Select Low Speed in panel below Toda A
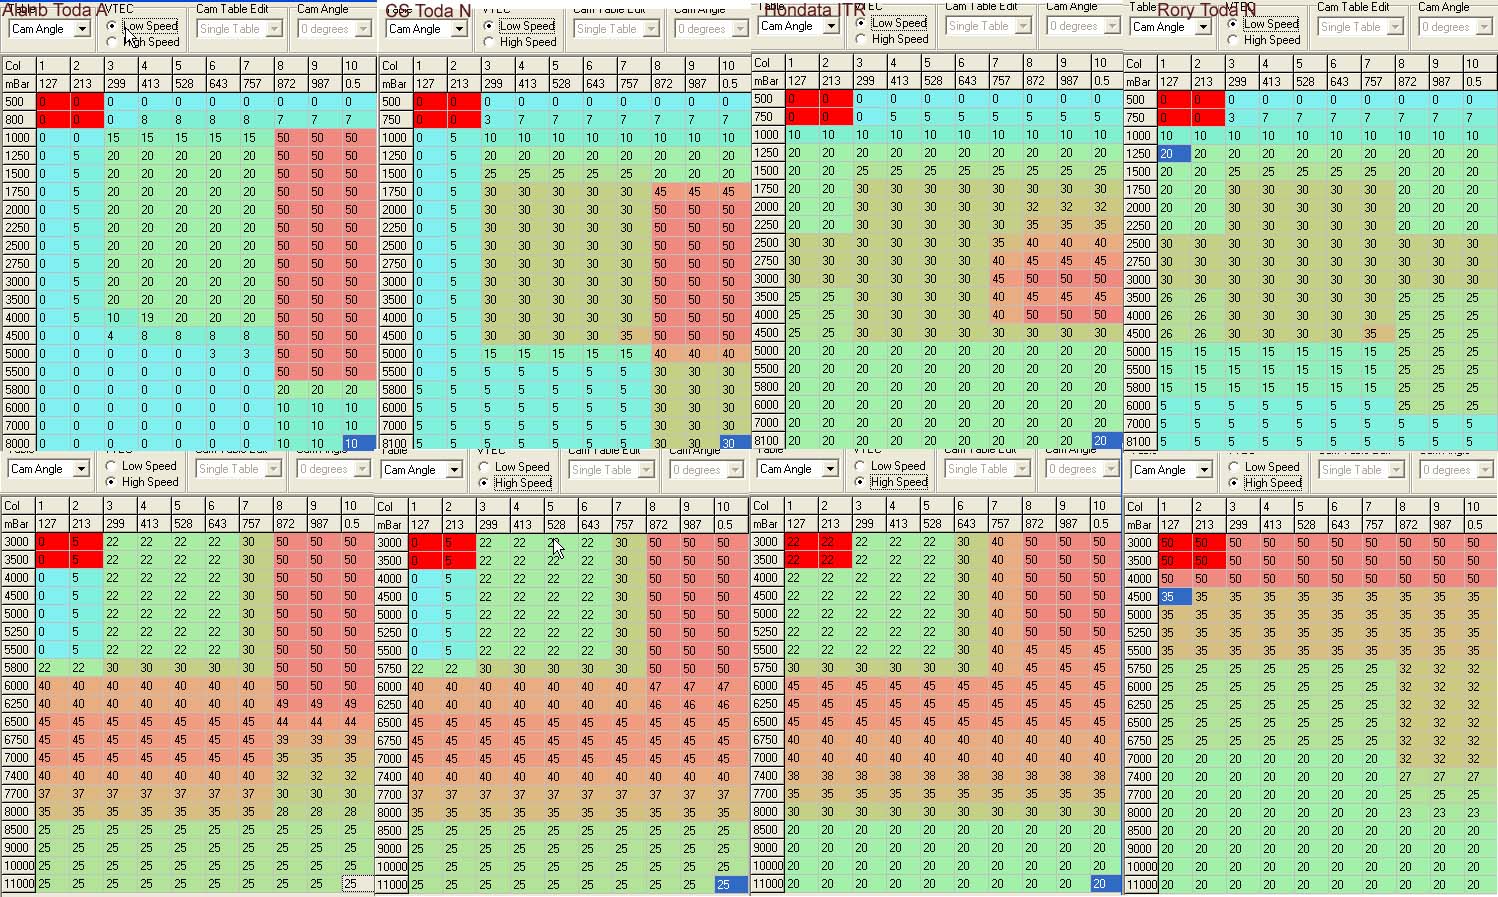This screenshot has height=897, width=1498. 111,466
